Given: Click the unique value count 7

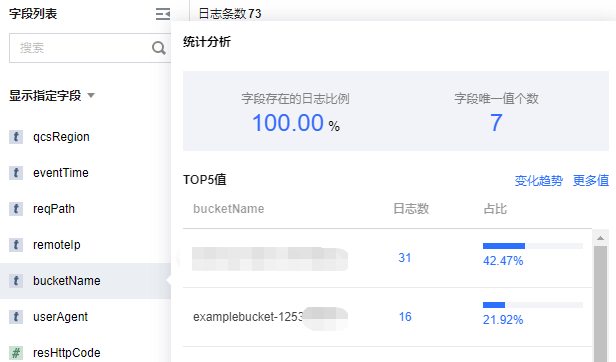Looking at the screenshot, I should (x=496, y=123).
